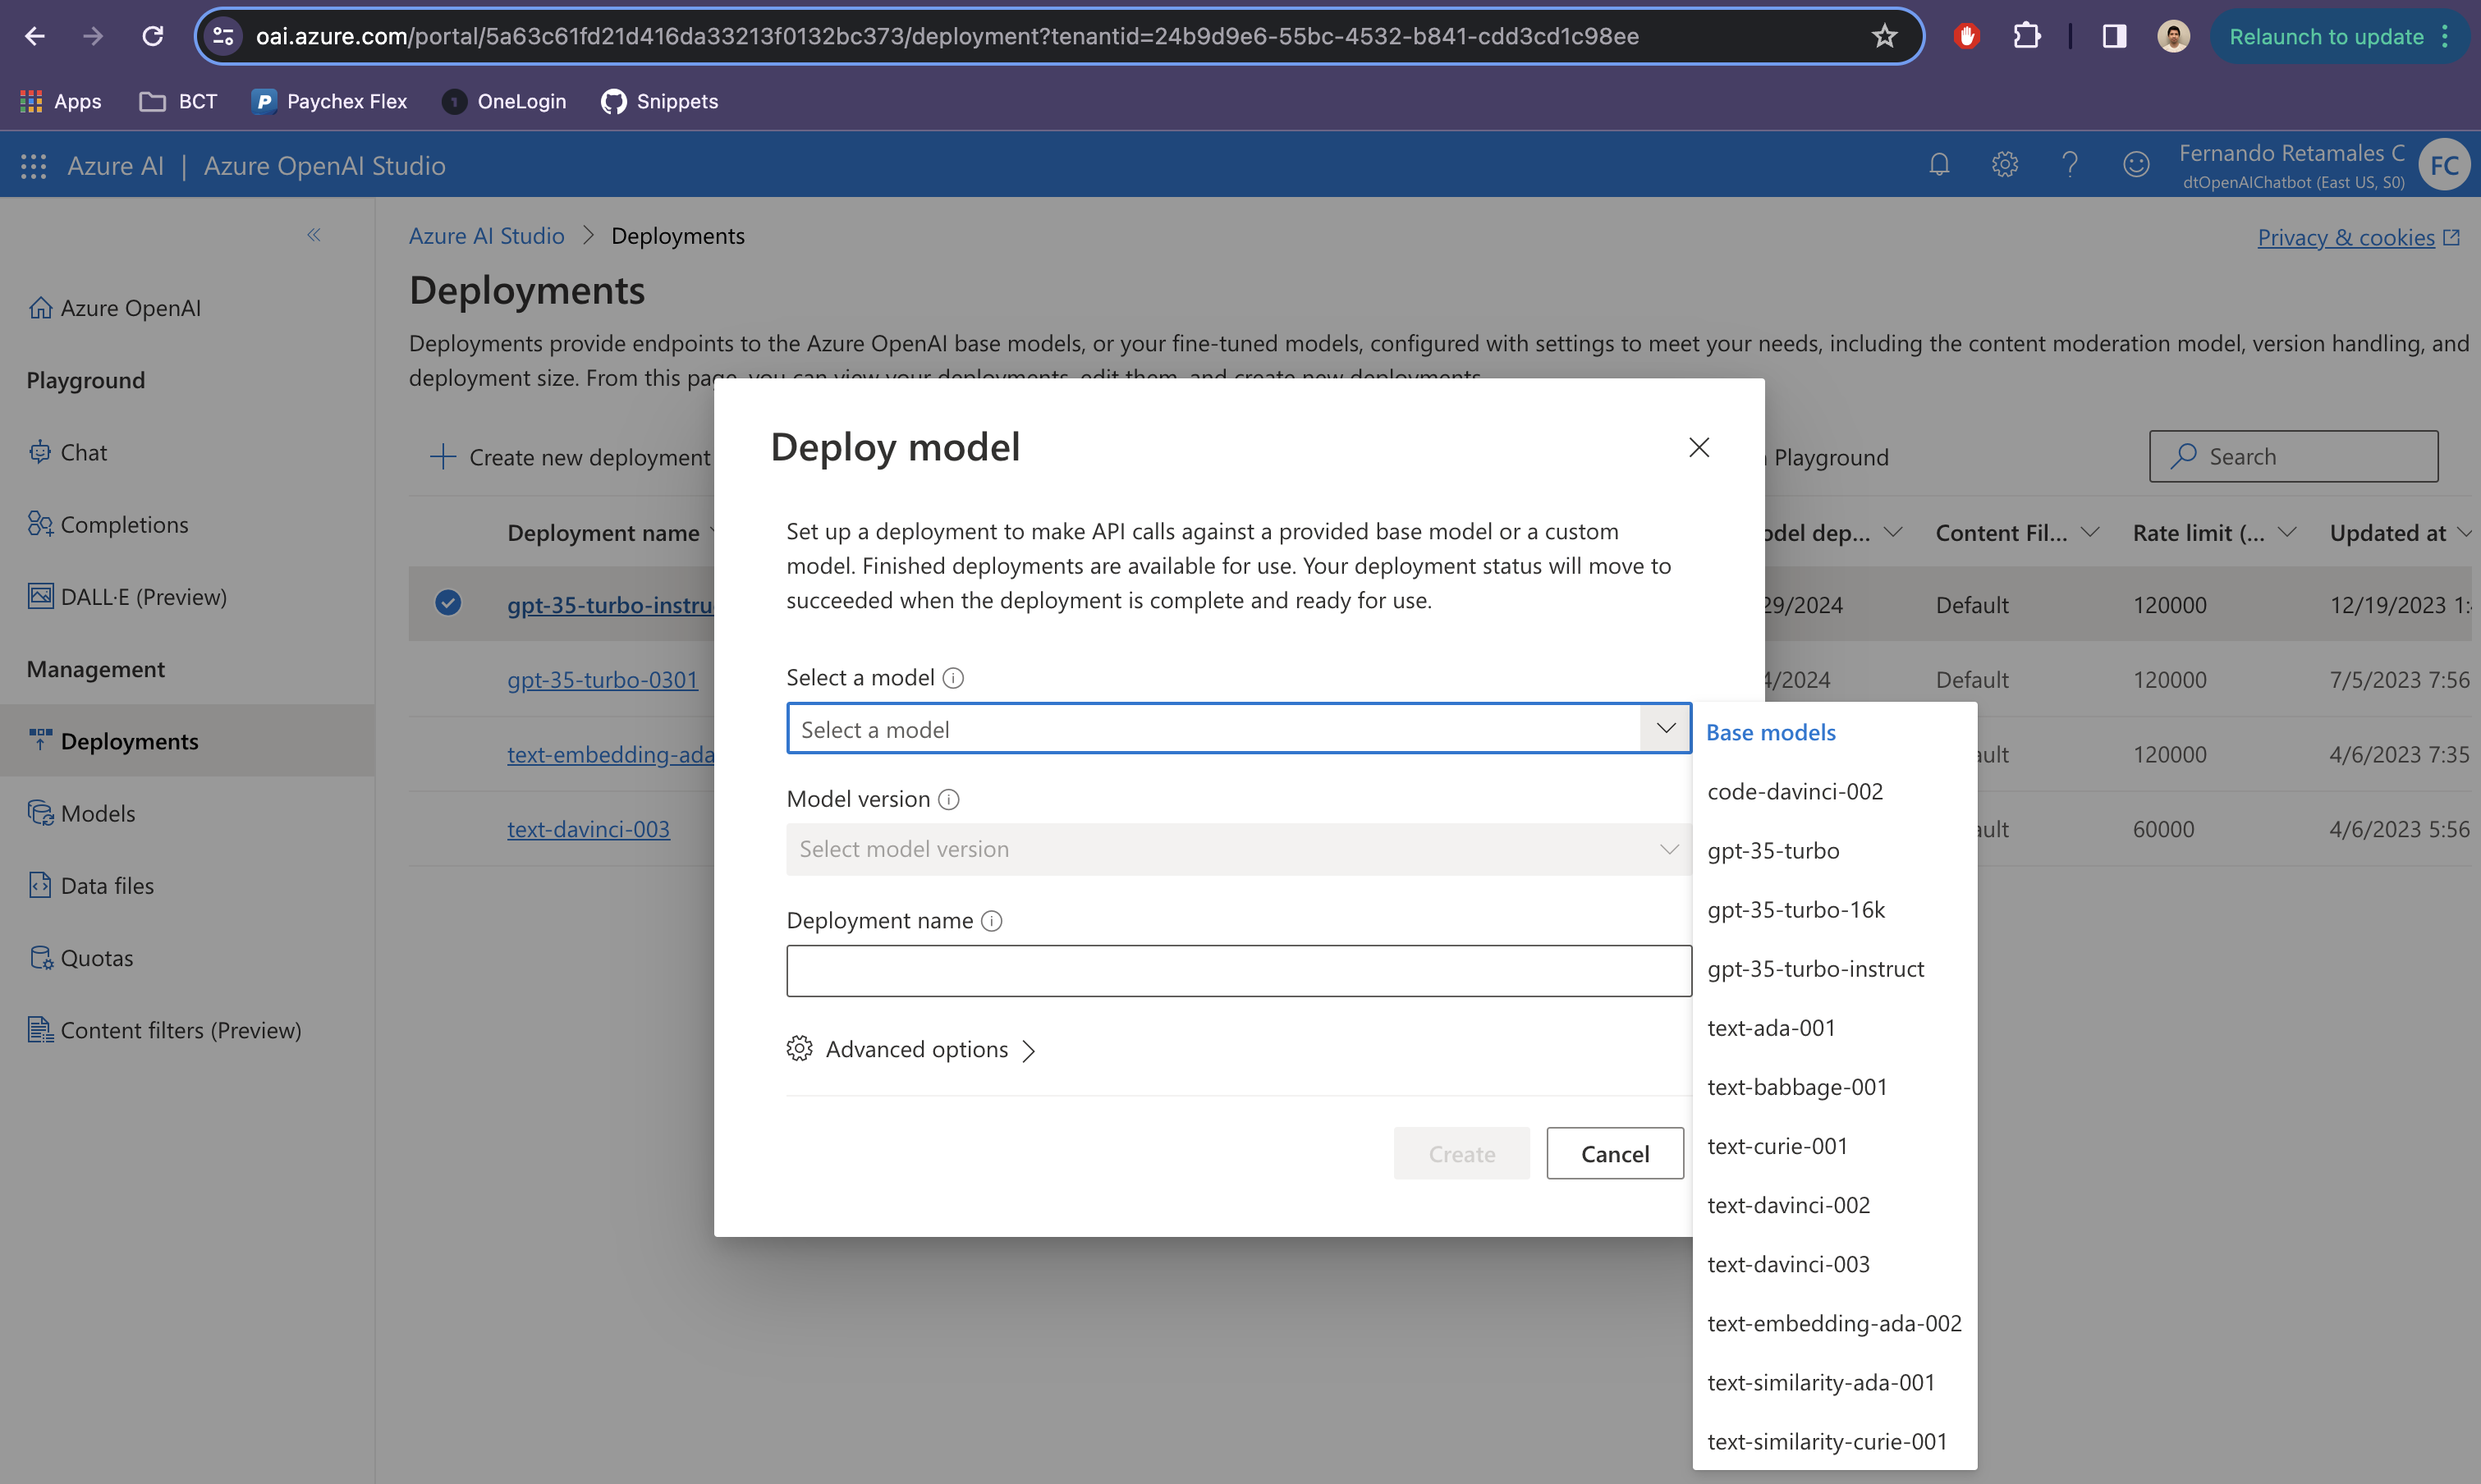Viewport: 2481px width, 1484px height.
Task: Toggle the Select a model dropdown arrow
Action: click(x=1665, y=729)
